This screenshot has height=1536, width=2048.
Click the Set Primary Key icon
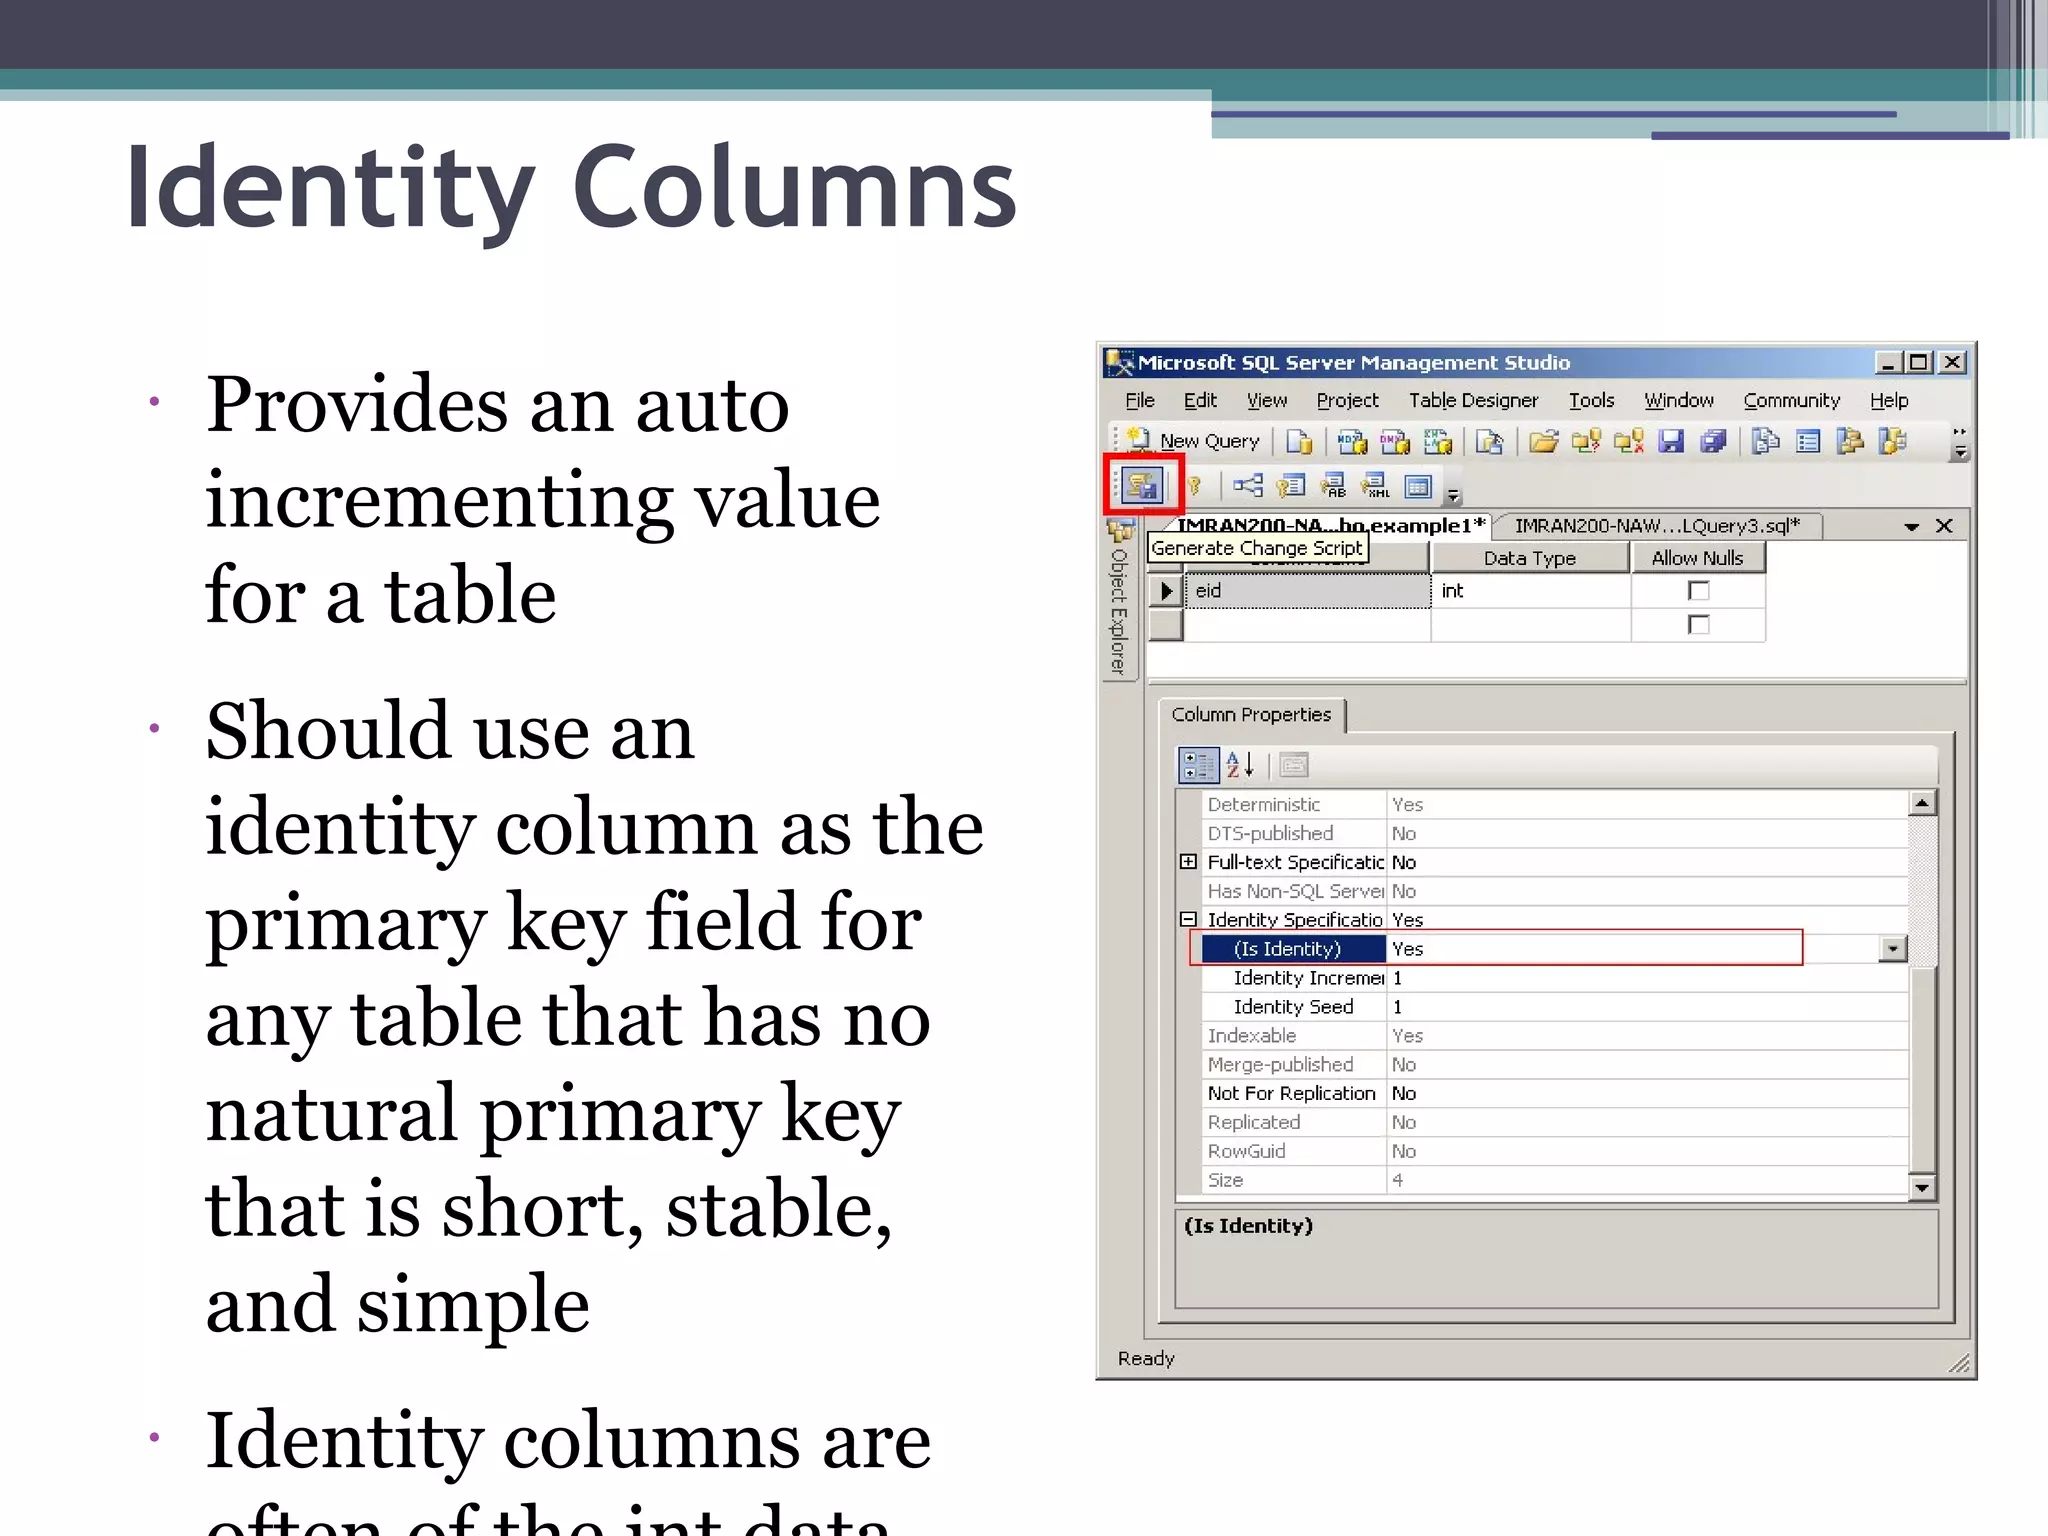(1194, 487)
